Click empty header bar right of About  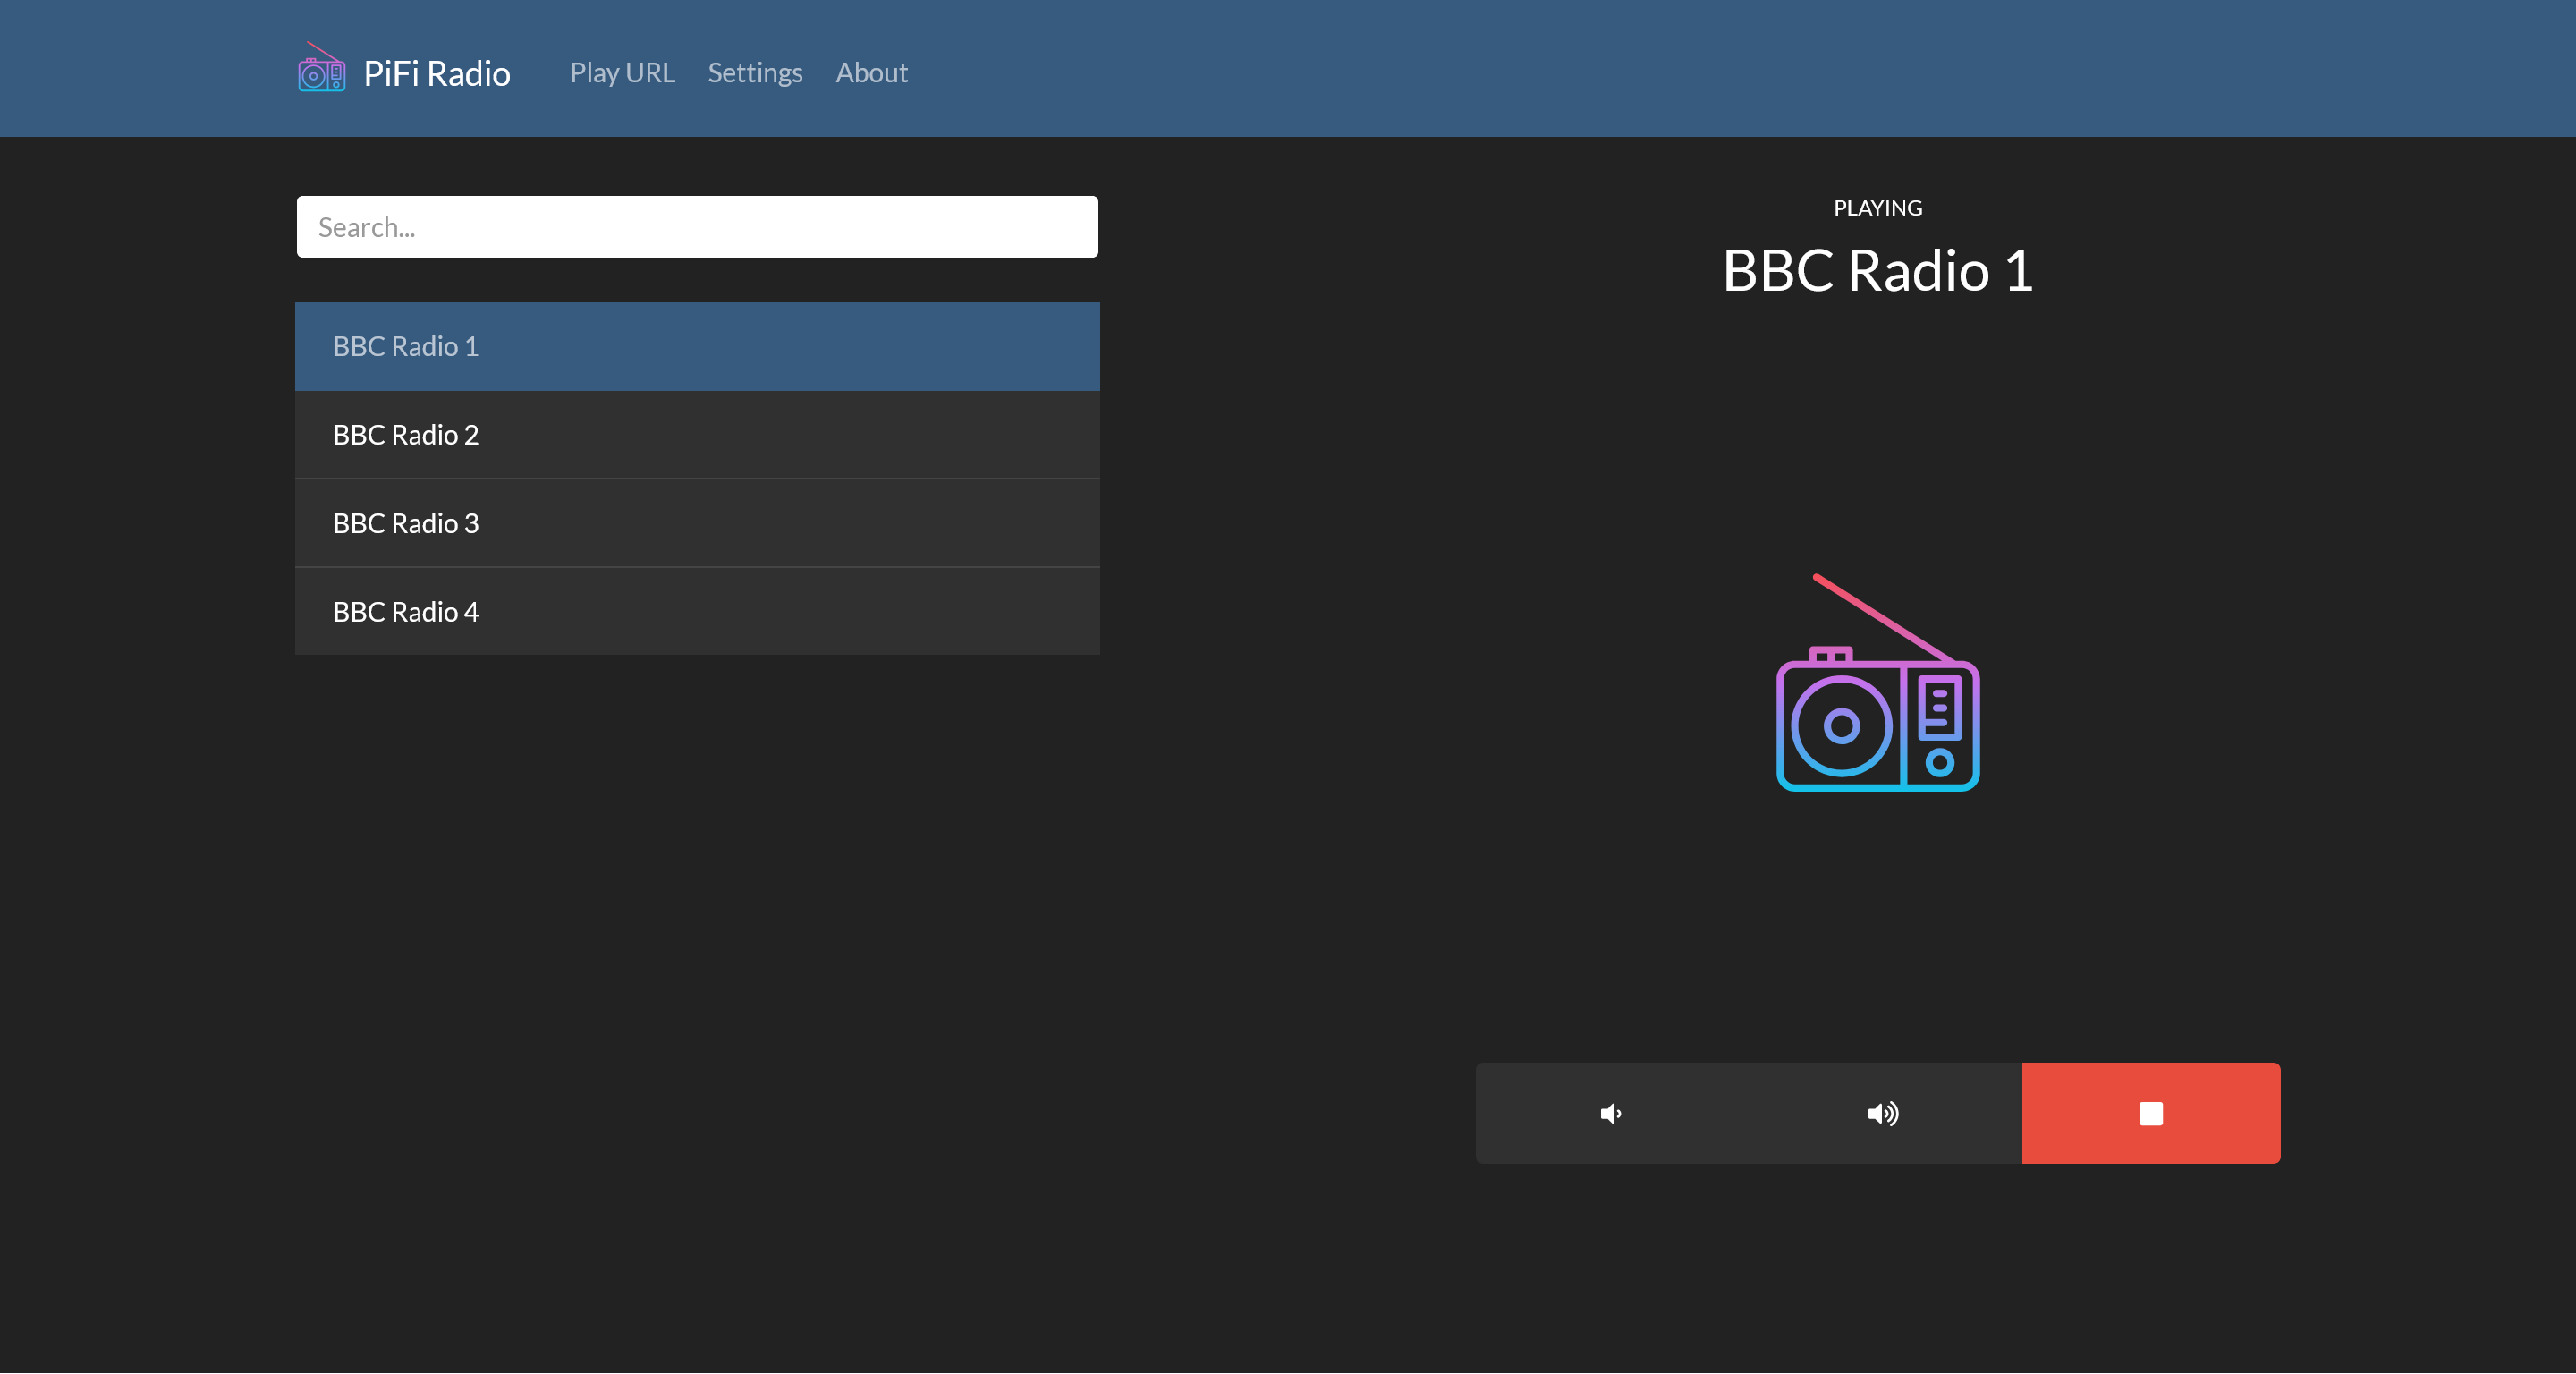(1700, 70)
